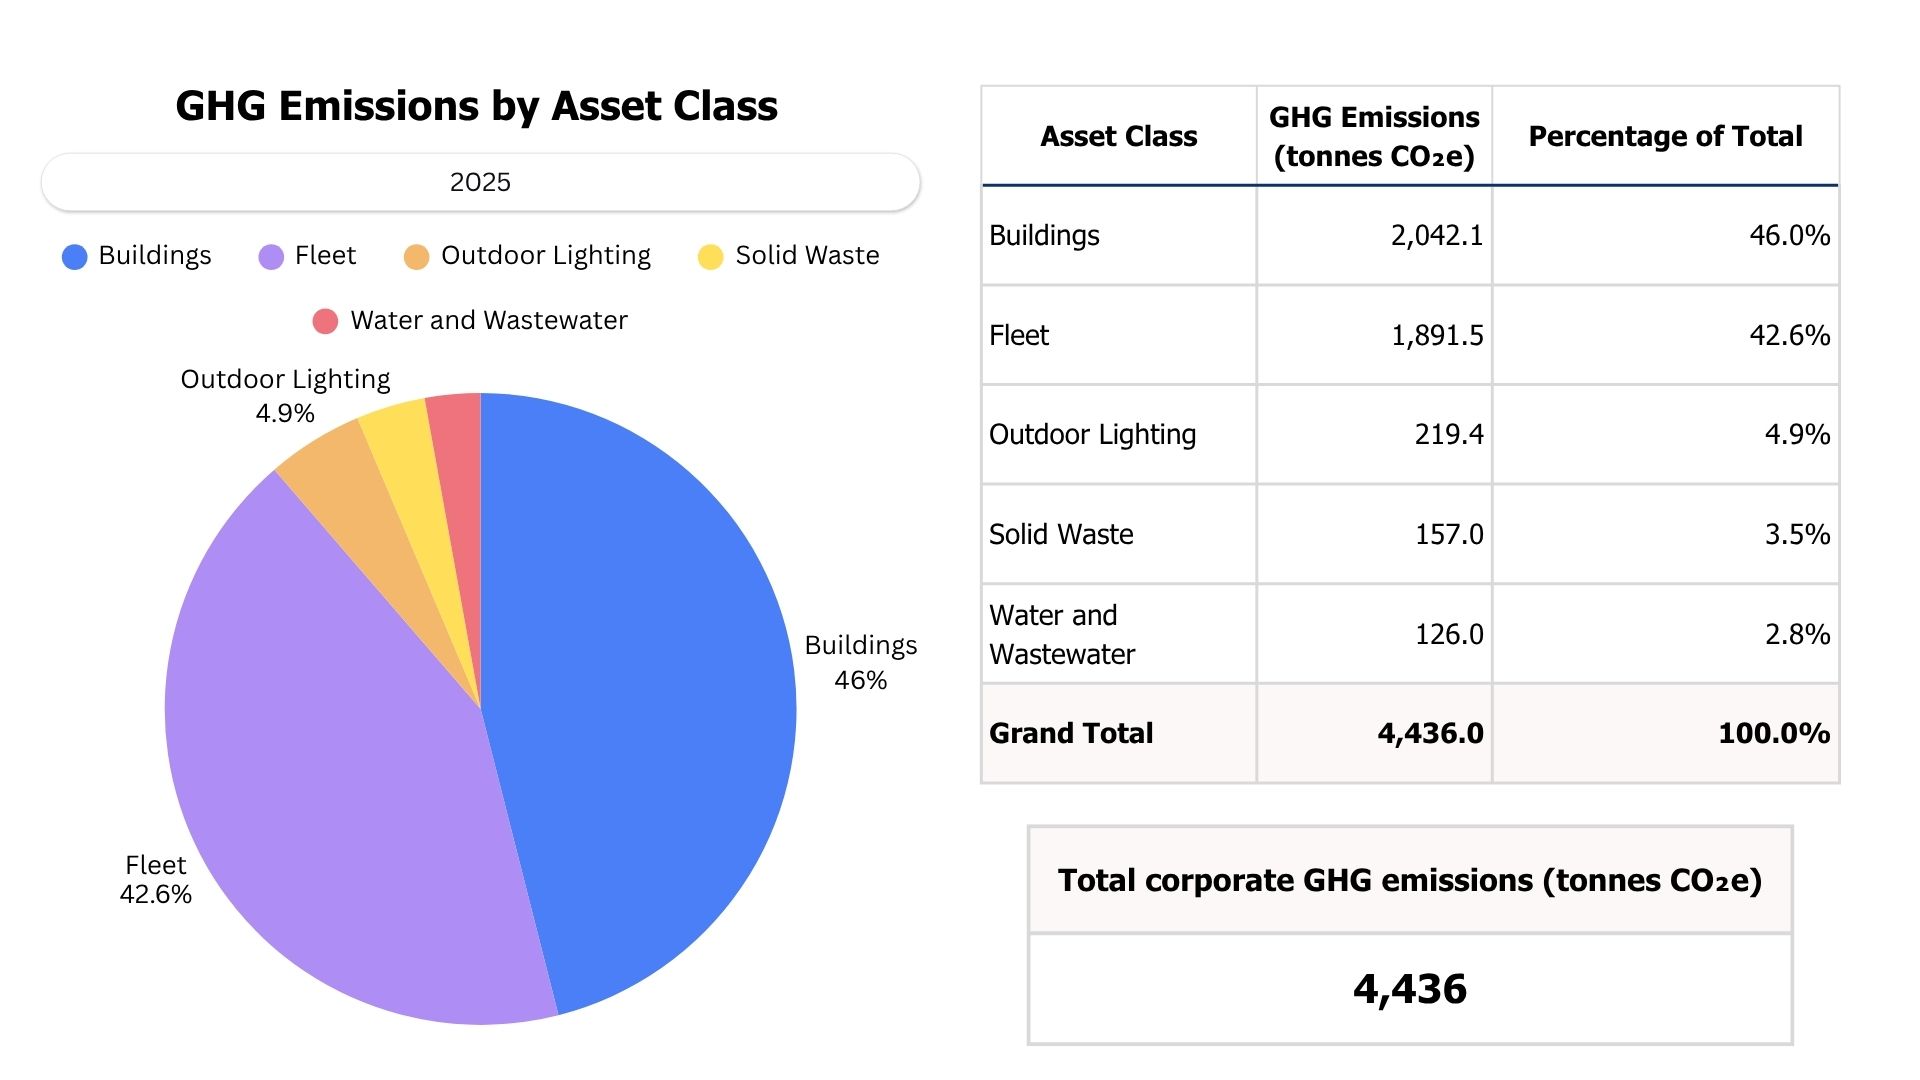Open the 2025 year selector dropdown
This screenshot has width=1920, height=1080.
pos(480,182)
